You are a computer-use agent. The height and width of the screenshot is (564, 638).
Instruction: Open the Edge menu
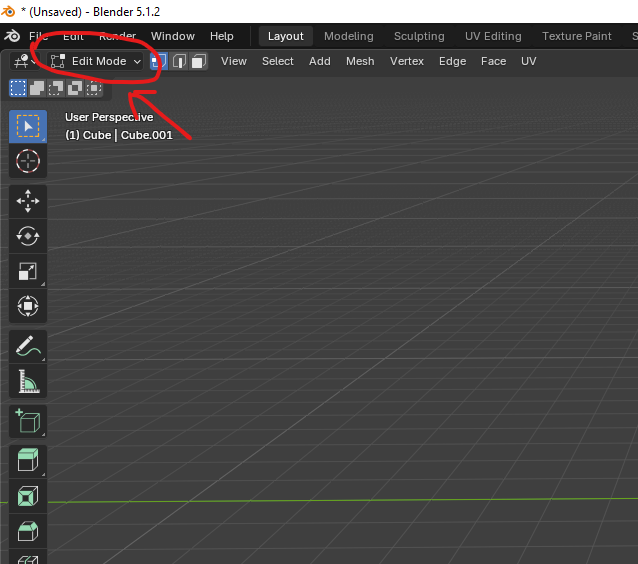pyautogui.click(x=452, y=61)
